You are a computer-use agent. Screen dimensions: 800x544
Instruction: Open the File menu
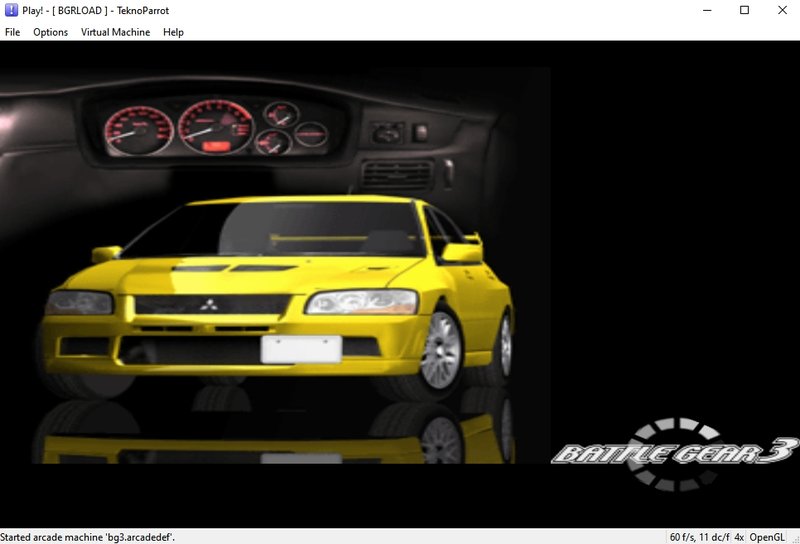pos(12,32)
